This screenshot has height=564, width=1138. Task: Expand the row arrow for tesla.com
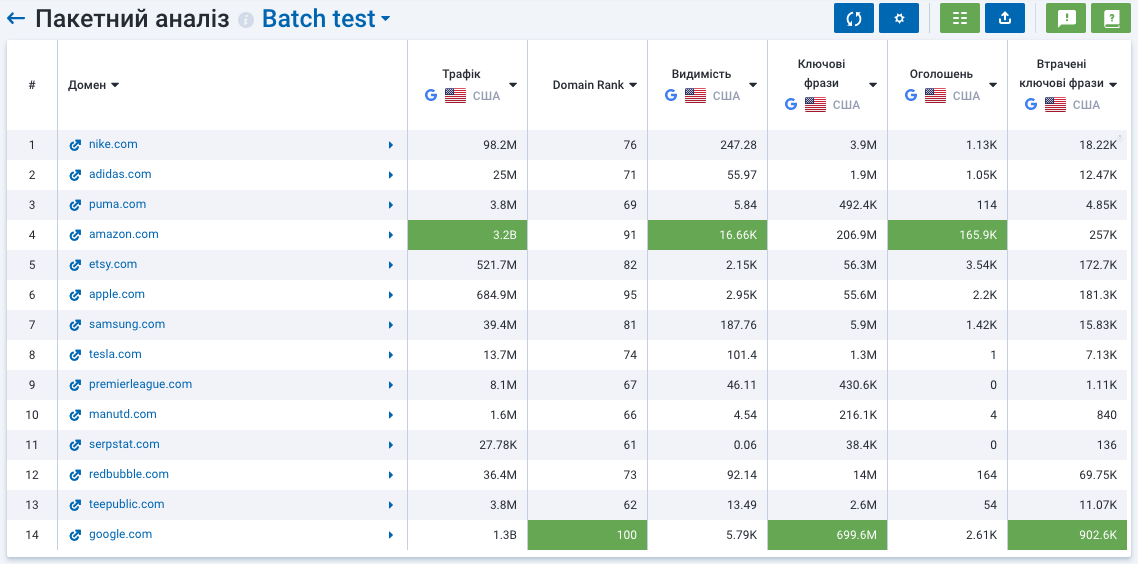click(x=391, y=355)
